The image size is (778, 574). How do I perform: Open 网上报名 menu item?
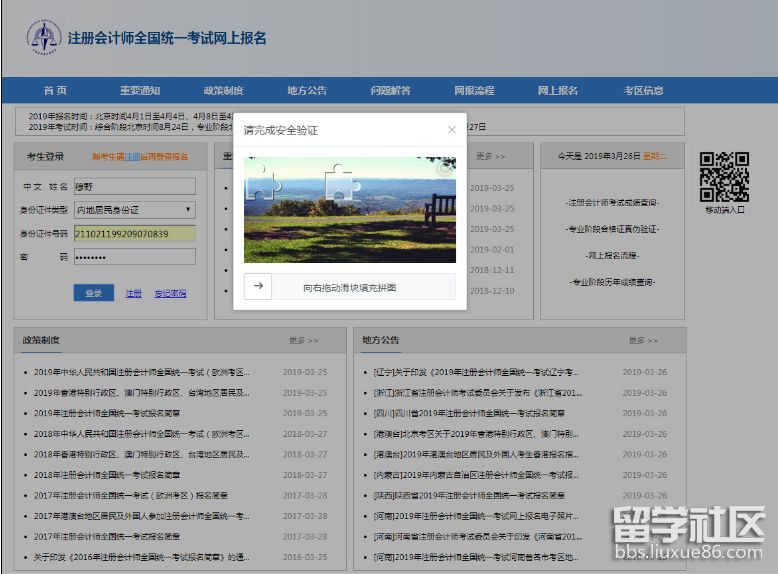tap(558, 91)
